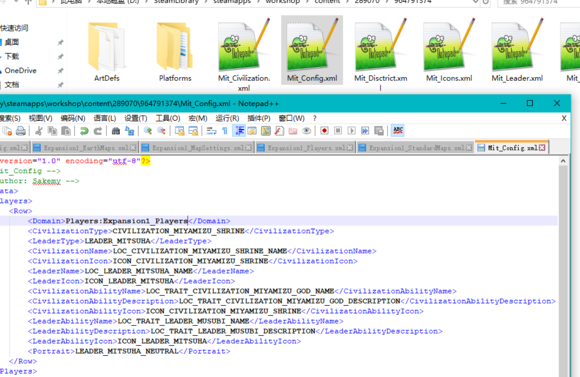Screen dimensions: 580x377
Task: Close the Expansion1_MapSettings.xml tab
Action: tap(249, 148)
